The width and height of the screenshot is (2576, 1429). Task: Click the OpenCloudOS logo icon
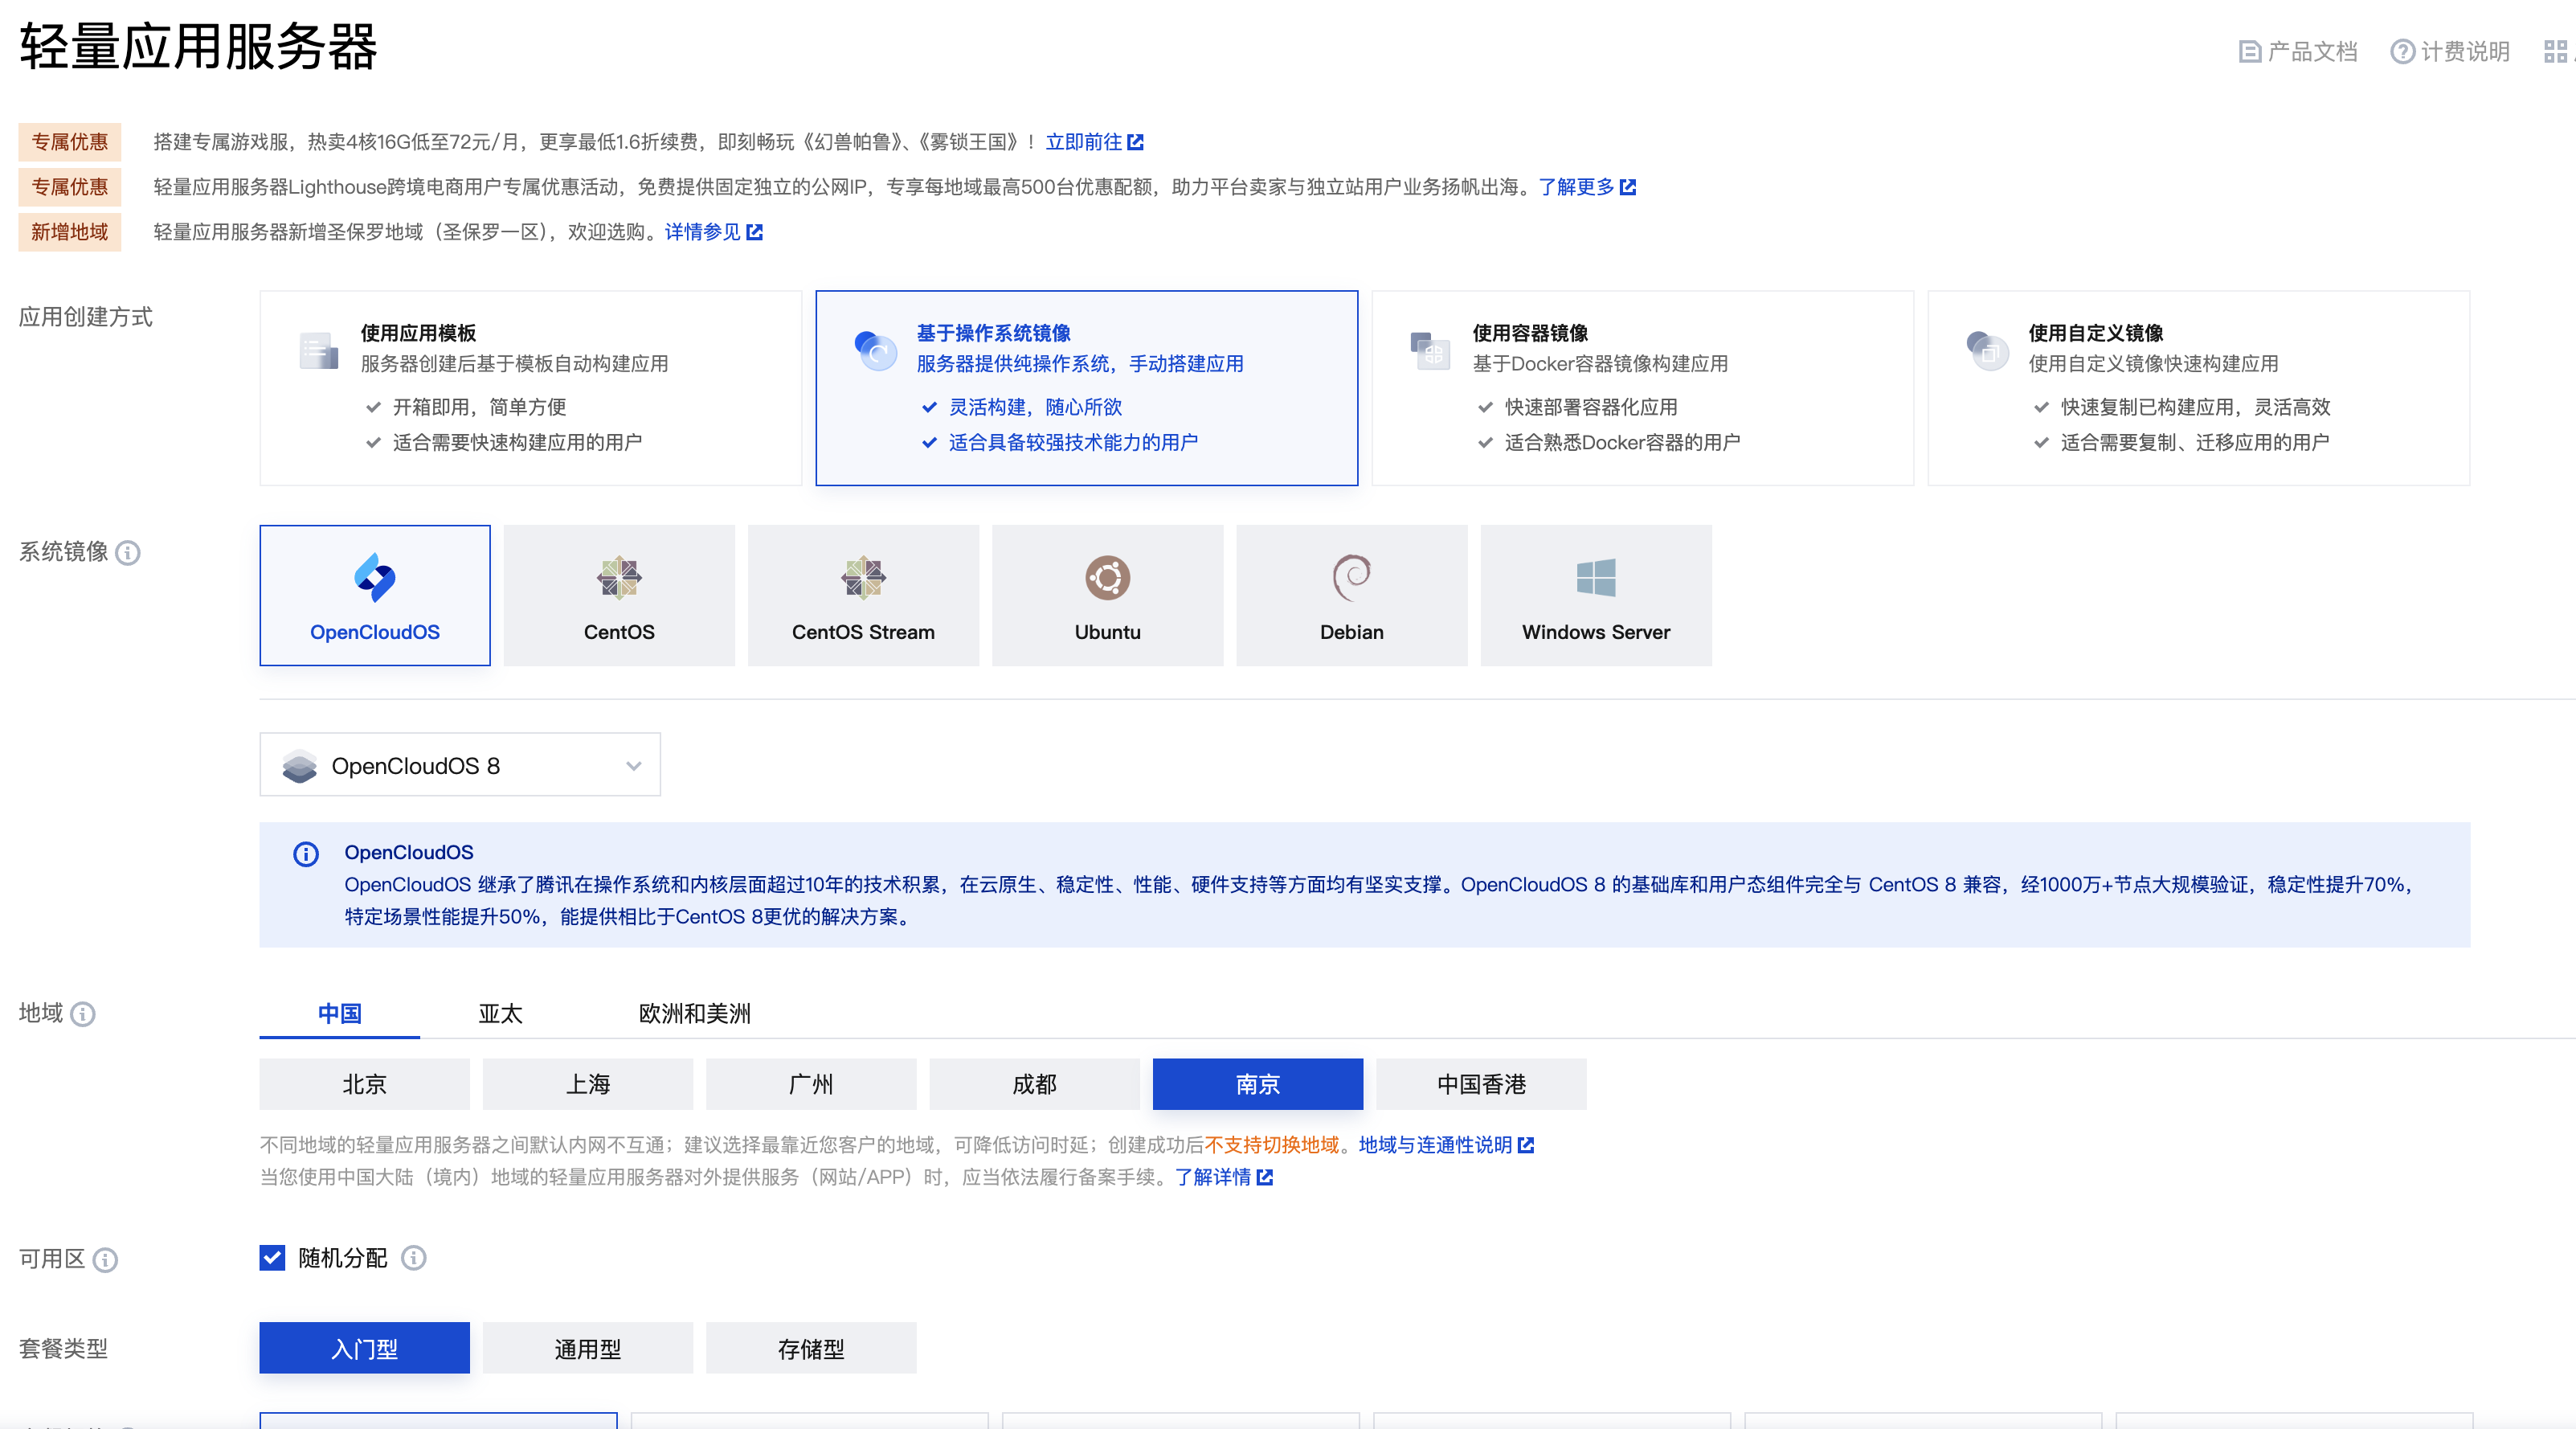tap(375, 578)
